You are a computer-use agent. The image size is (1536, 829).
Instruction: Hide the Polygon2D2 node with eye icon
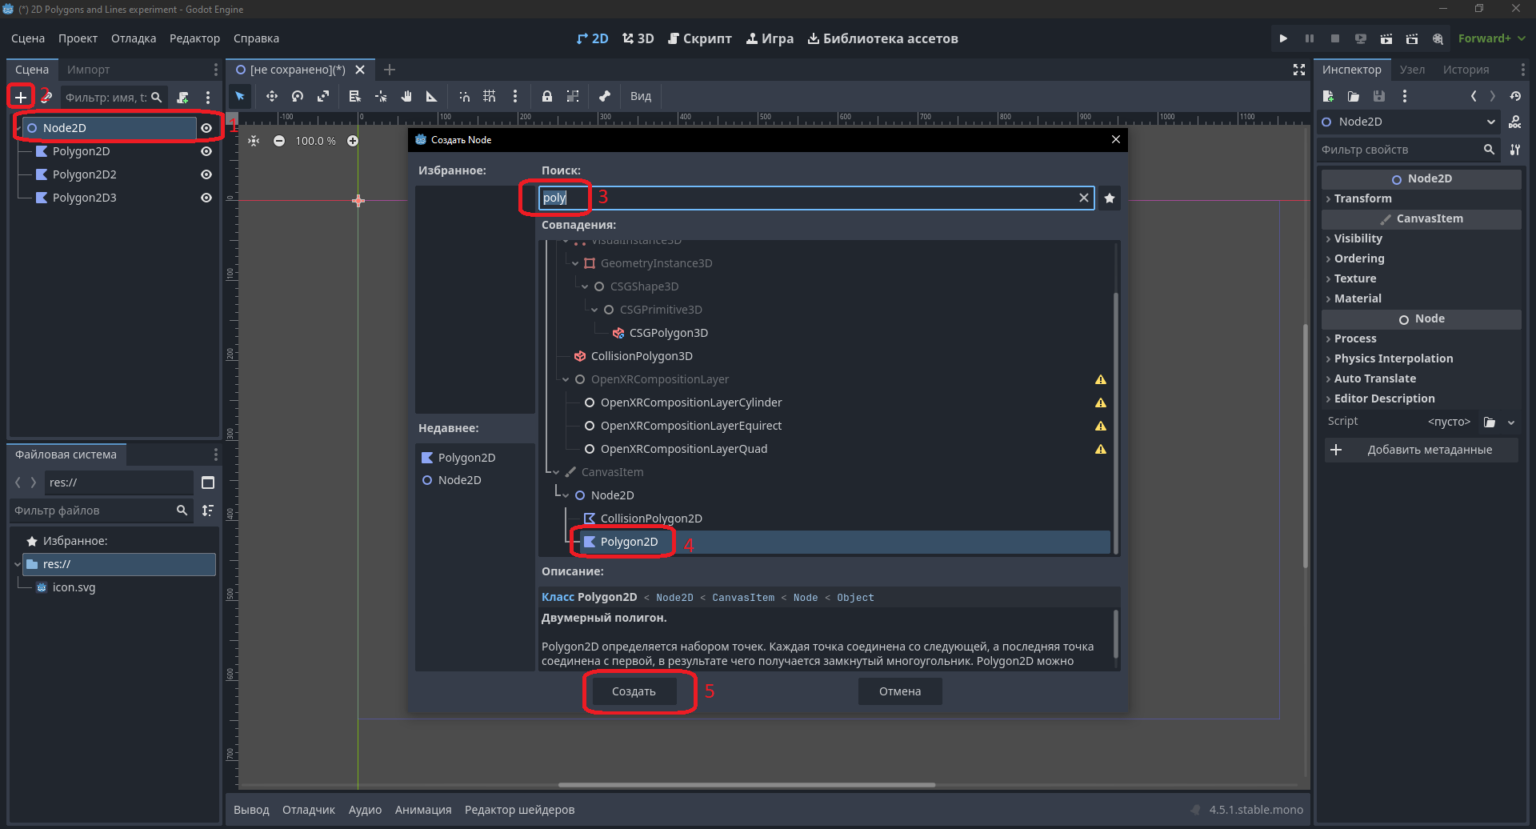pyautogui.click(x=206, y=174)
